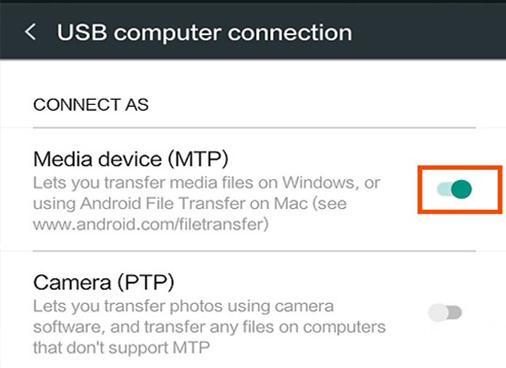This screenshot has width=506, height=368.
Task: Tap the green knob of the MTP switch
Action: pos(462,189)
